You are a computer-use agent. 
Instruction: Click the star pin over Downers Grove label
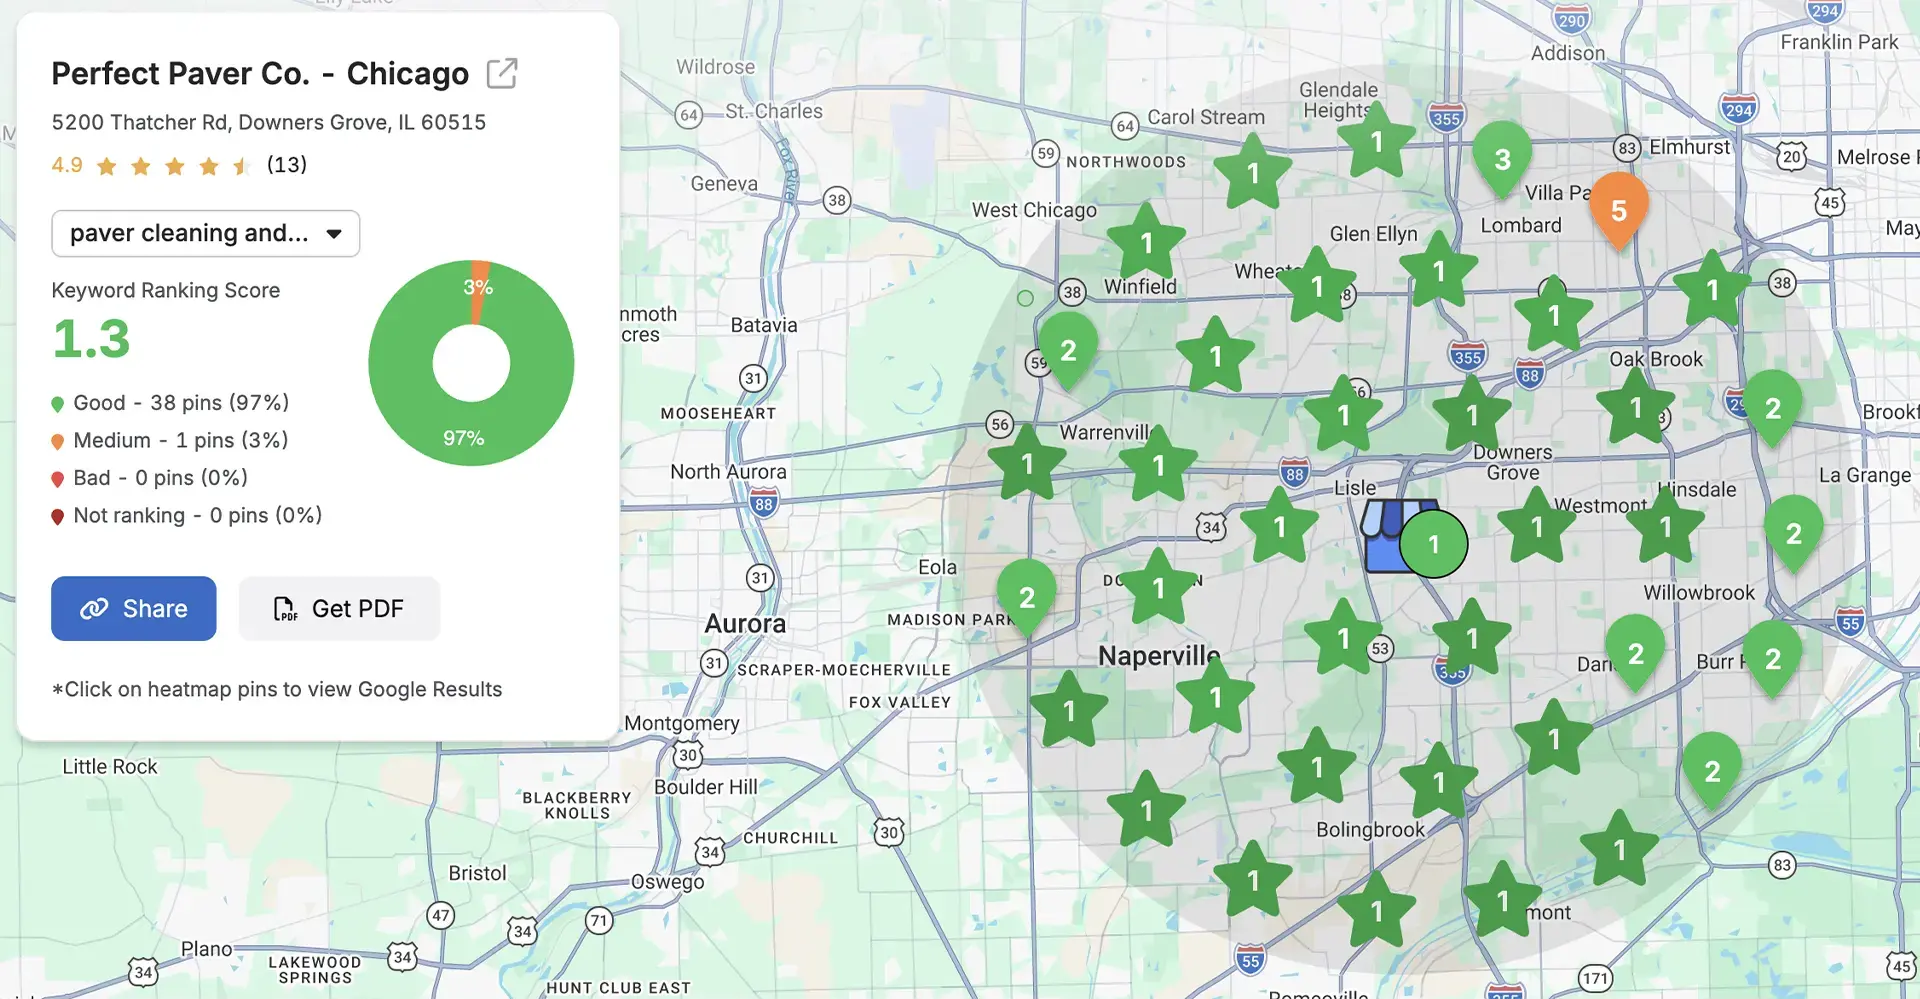[1472, 415]
